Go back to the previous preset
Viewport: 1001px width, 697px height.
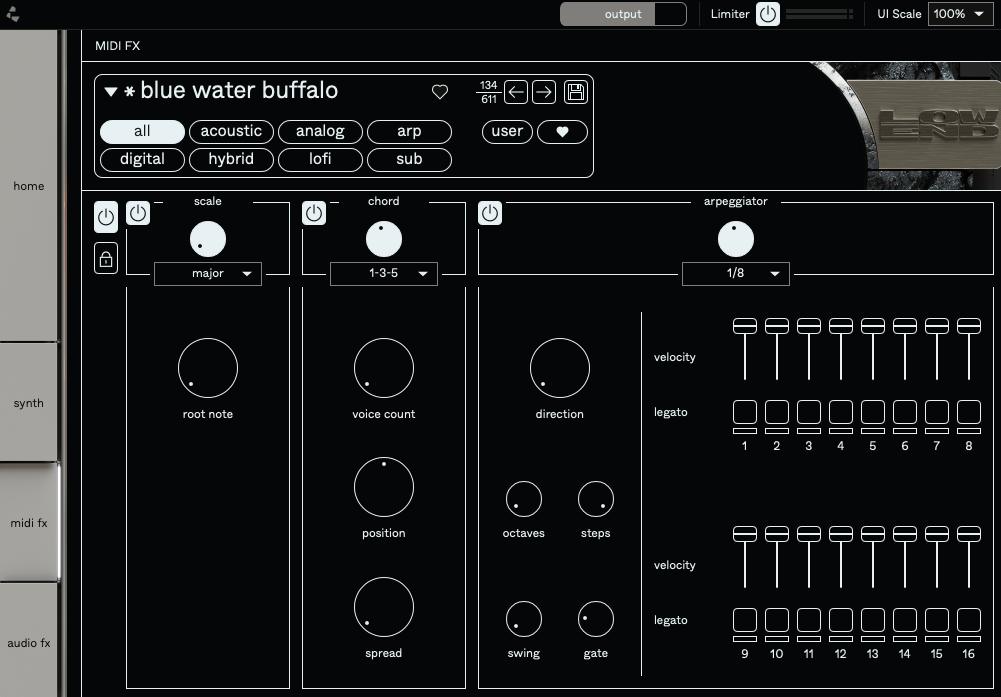click(x=516, y=91)
